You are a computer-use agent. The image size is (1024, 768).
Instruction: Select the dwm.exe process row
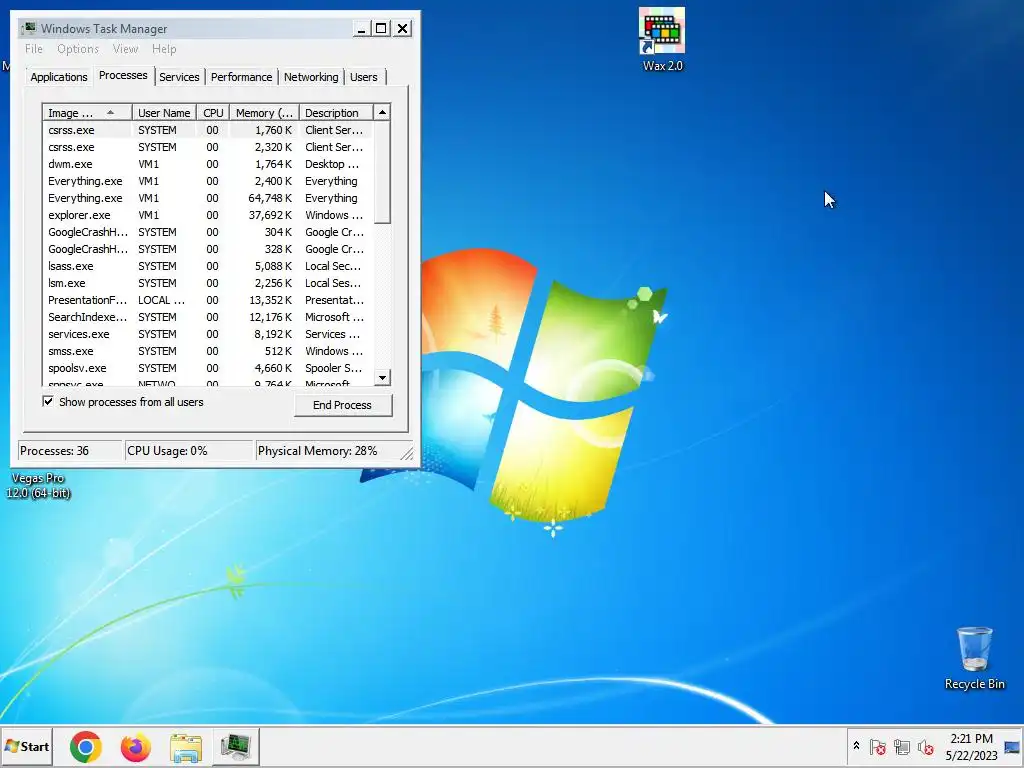208,164
